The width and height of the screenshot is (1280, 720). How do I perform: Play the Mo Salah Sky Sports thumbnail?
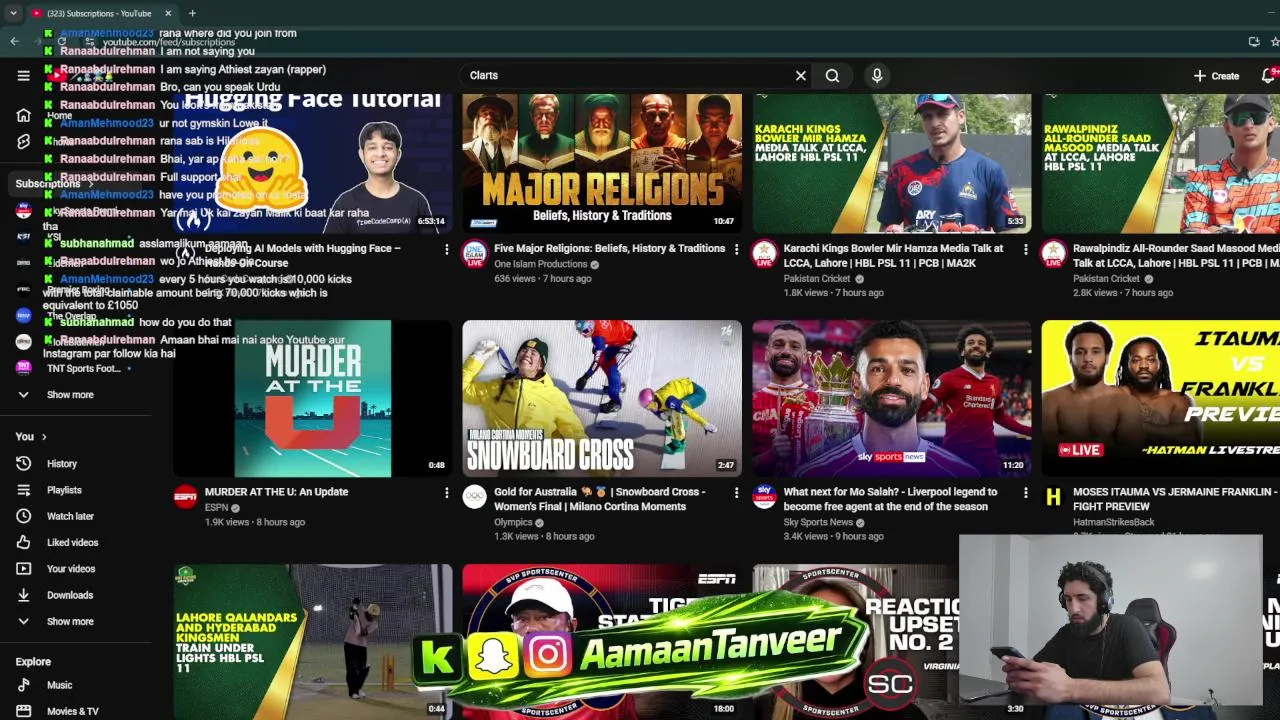(892, 399)
